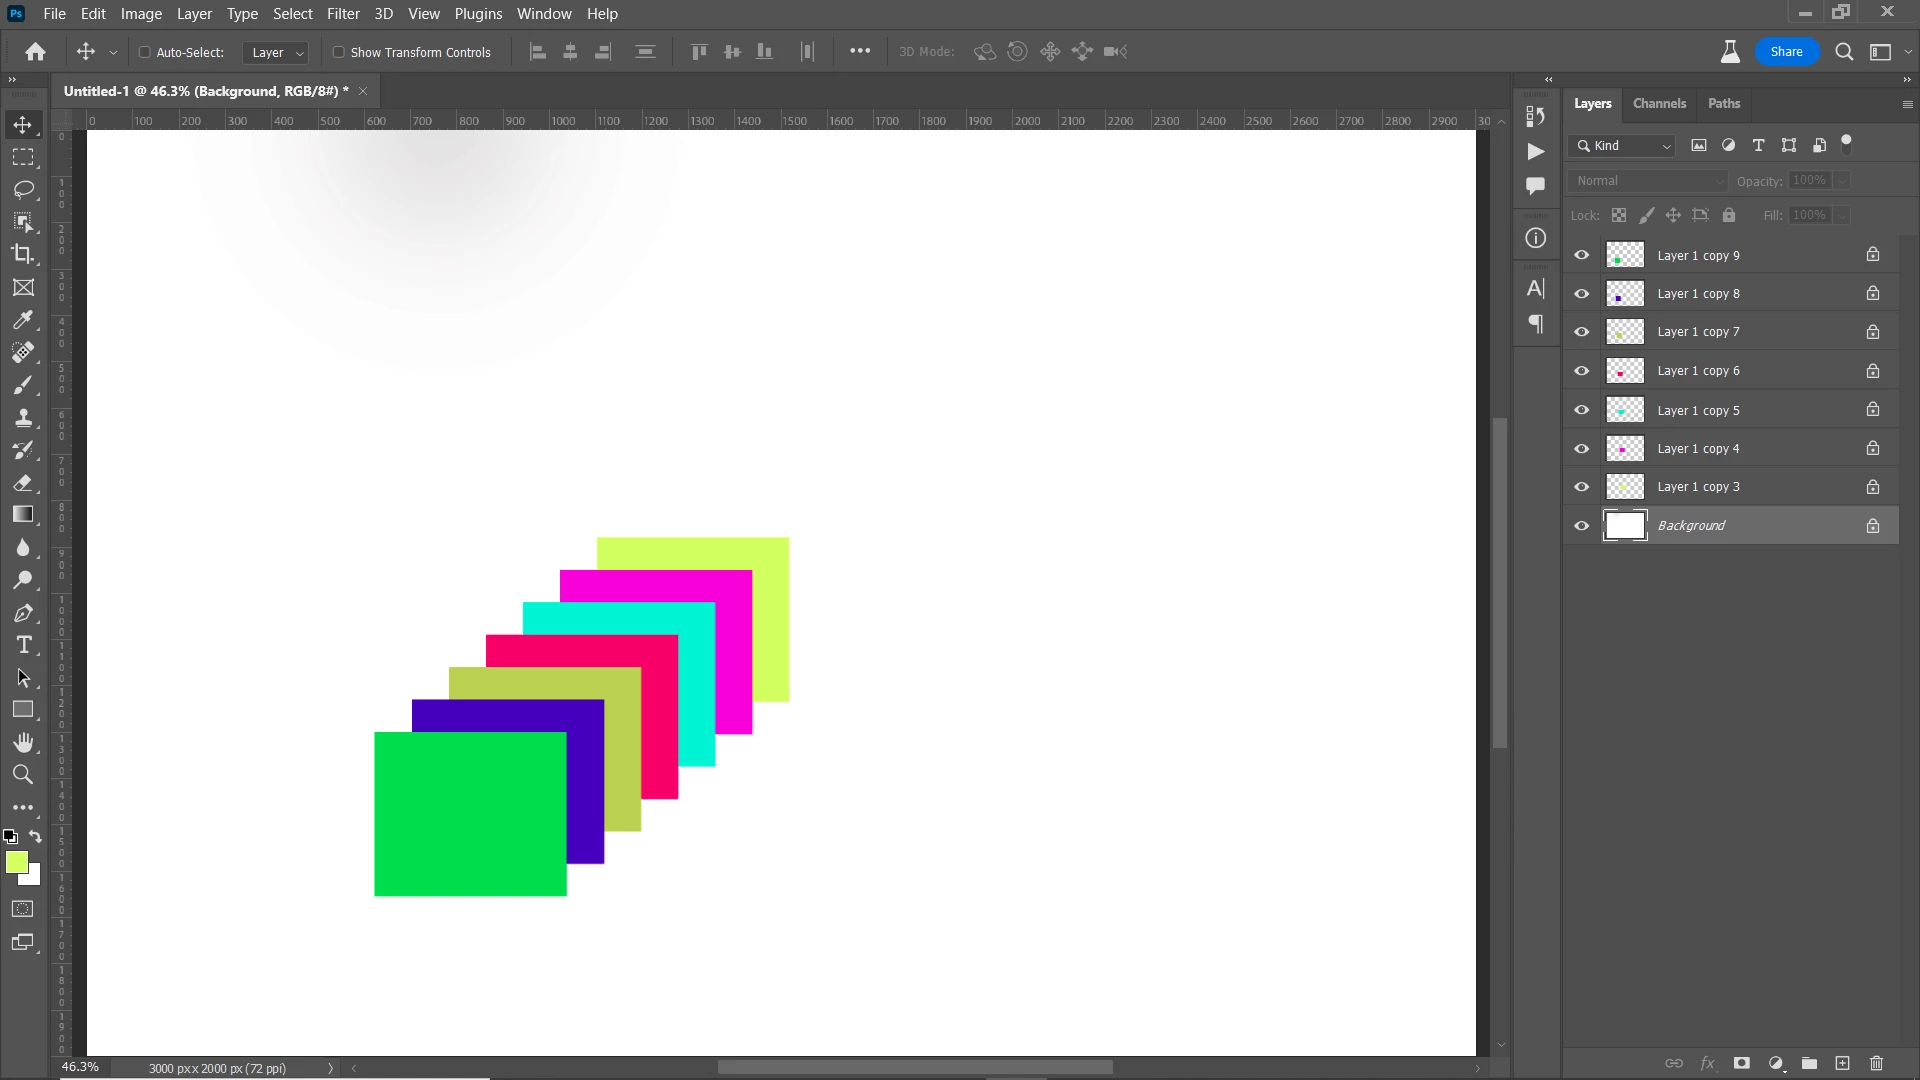Select the Zoom tool
This screenshot has width=1920, height=1080.
click(x=23, y=775)
